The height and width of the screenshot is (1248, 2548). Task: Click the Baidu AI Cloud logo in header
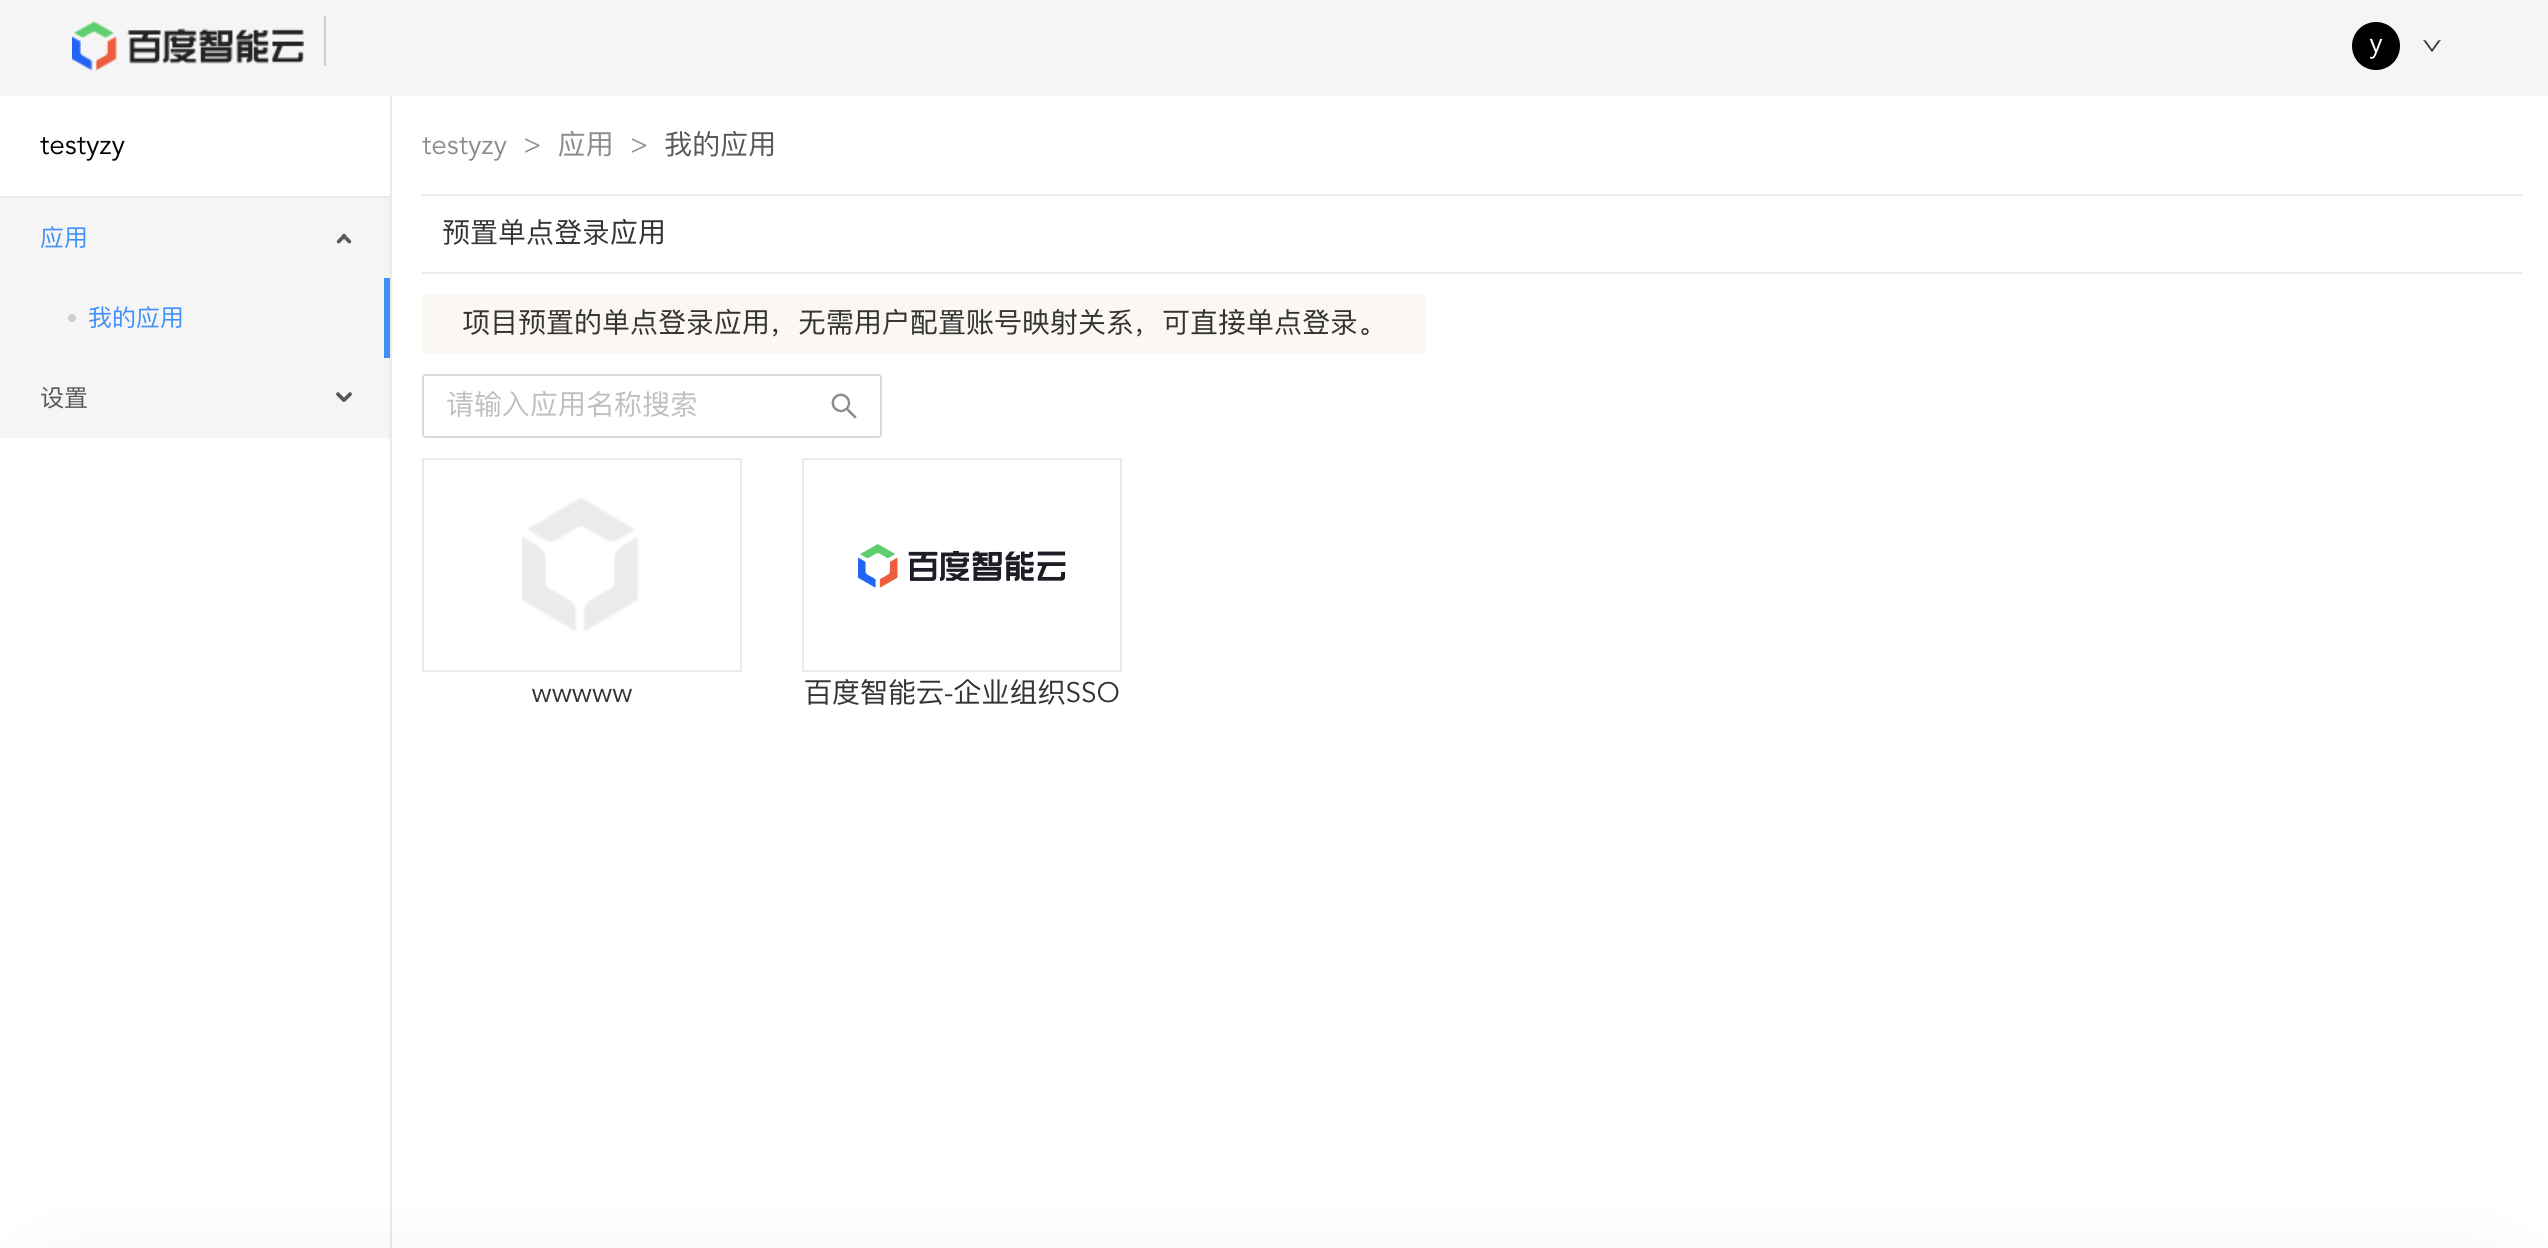coord(187,46)
